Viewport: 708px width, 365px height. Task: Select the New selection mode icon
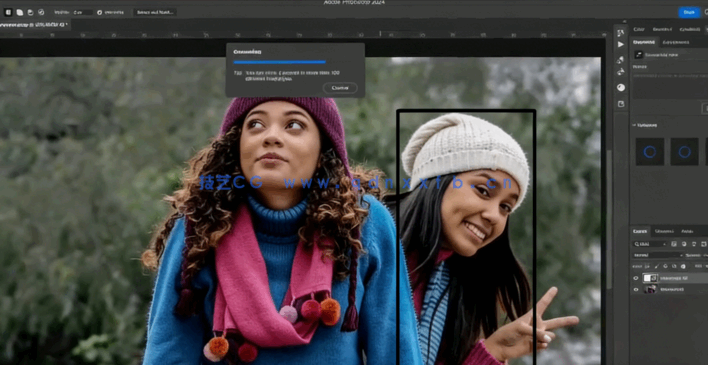[x=8, y=12]
